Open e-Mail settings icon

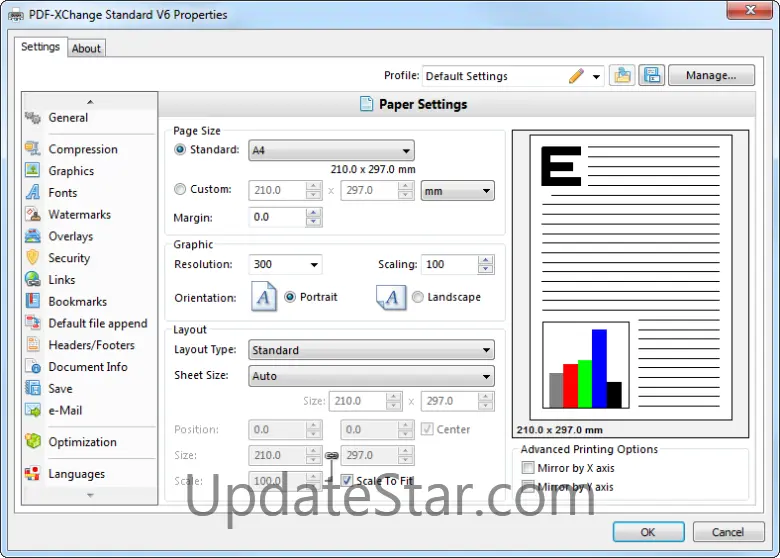[x=33, y=410]
